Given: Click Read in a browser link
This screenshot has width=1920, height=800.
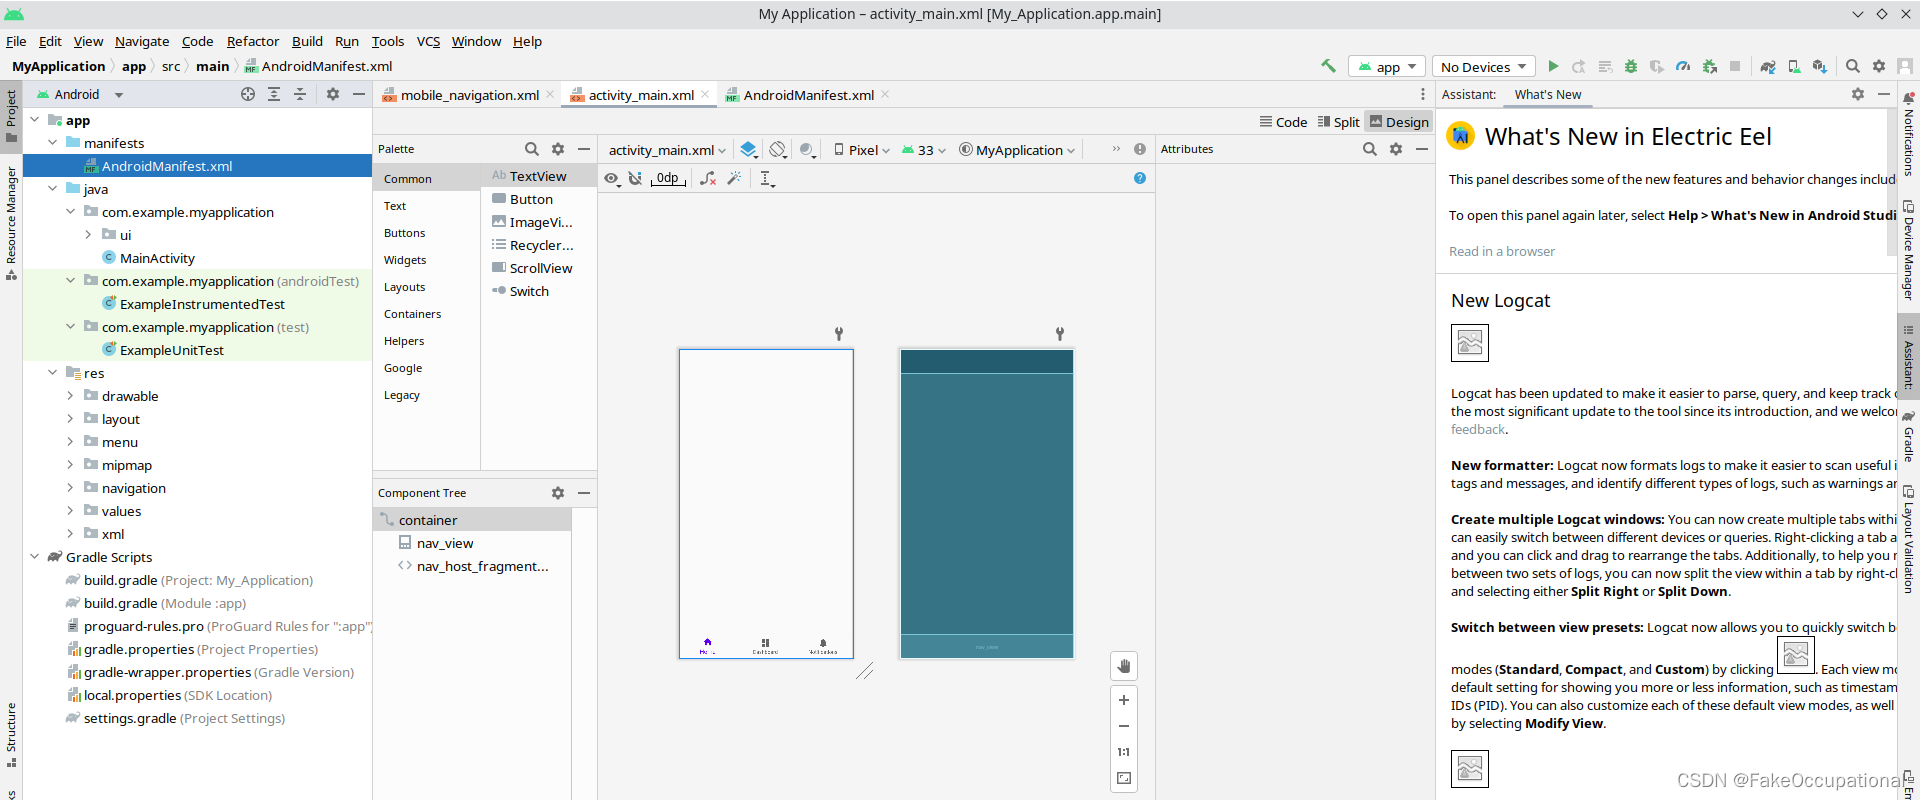Looking at the screenshot, I should pos(1501,251).
